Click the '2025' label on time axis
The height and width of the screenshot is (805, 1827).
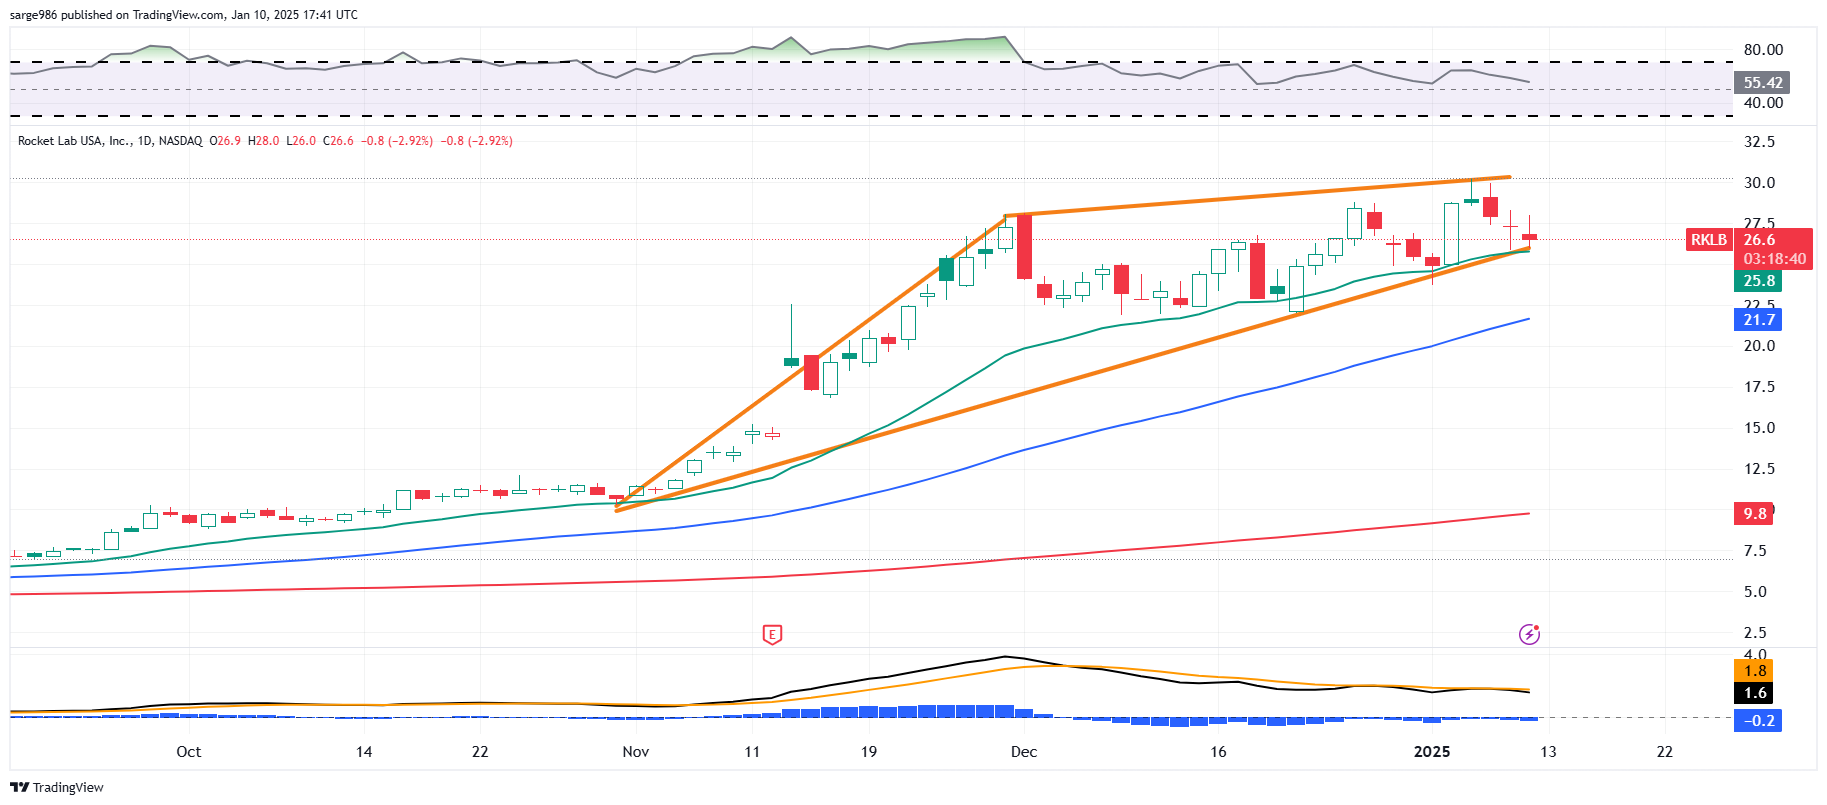coord(1431,752)
